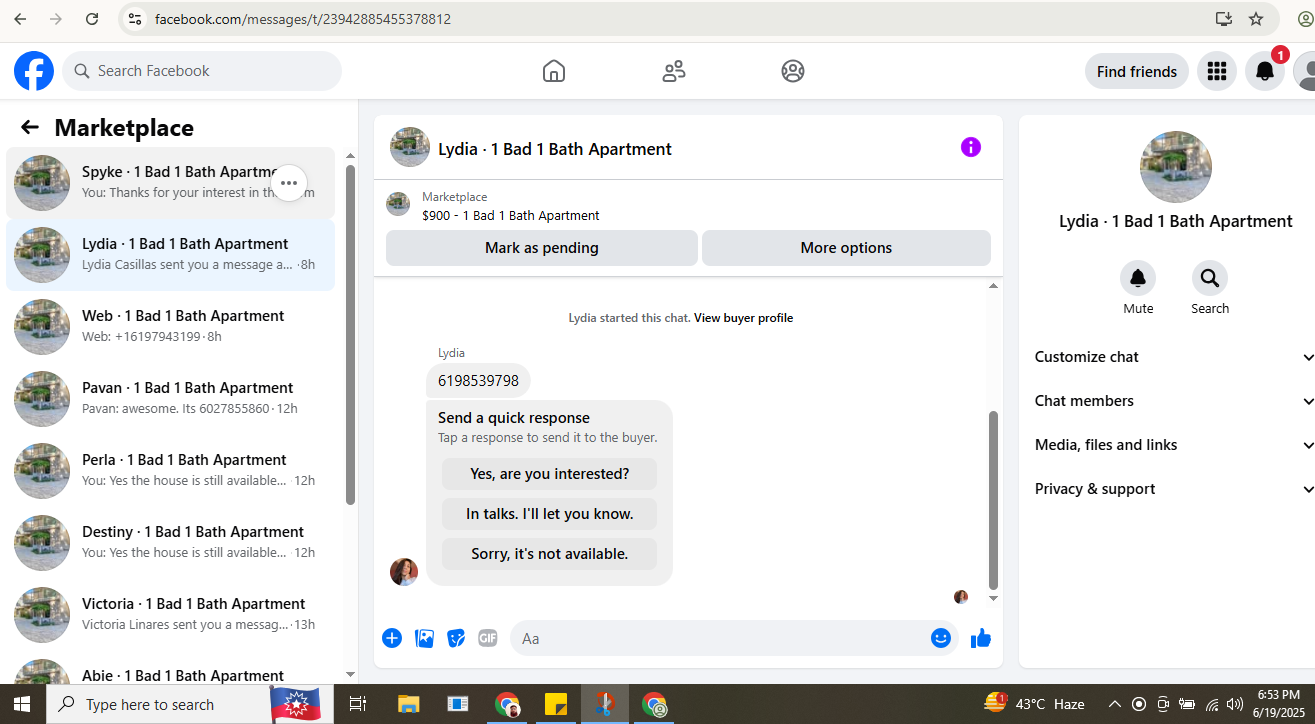Expand Media, files and links section

tap(1174, 445)
